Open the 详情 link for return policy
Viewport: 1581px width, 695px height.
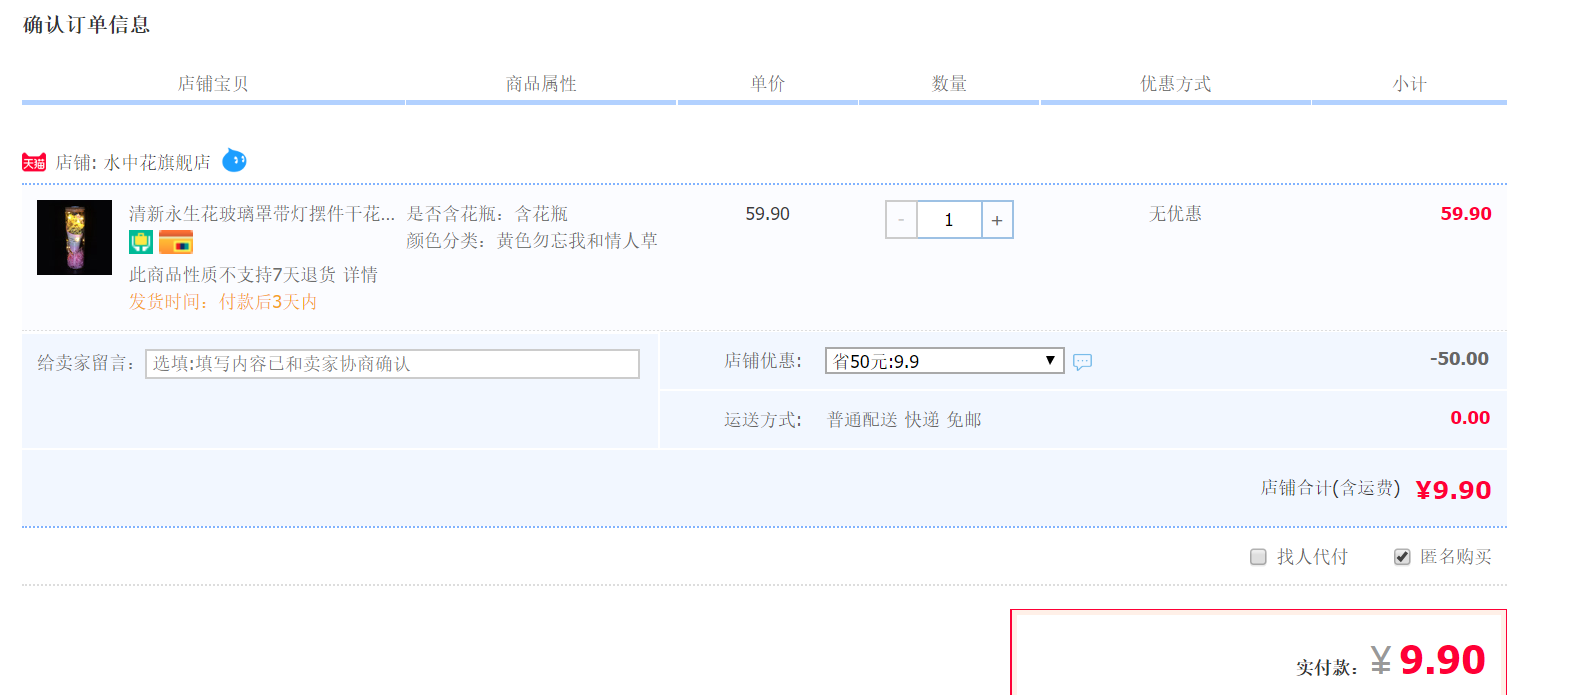(x=361, y=275)
